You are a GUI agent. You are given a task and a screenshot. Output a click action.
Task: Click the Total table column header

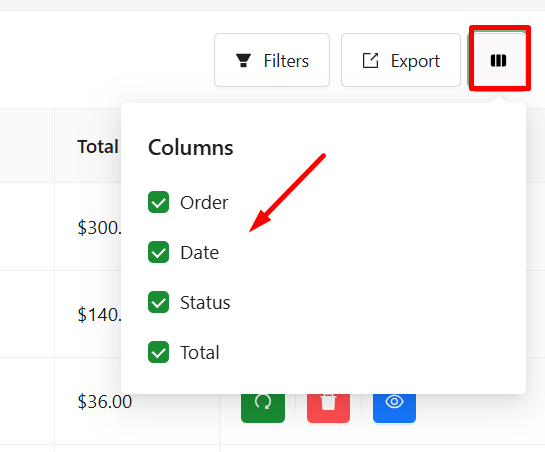click(98, 146)
